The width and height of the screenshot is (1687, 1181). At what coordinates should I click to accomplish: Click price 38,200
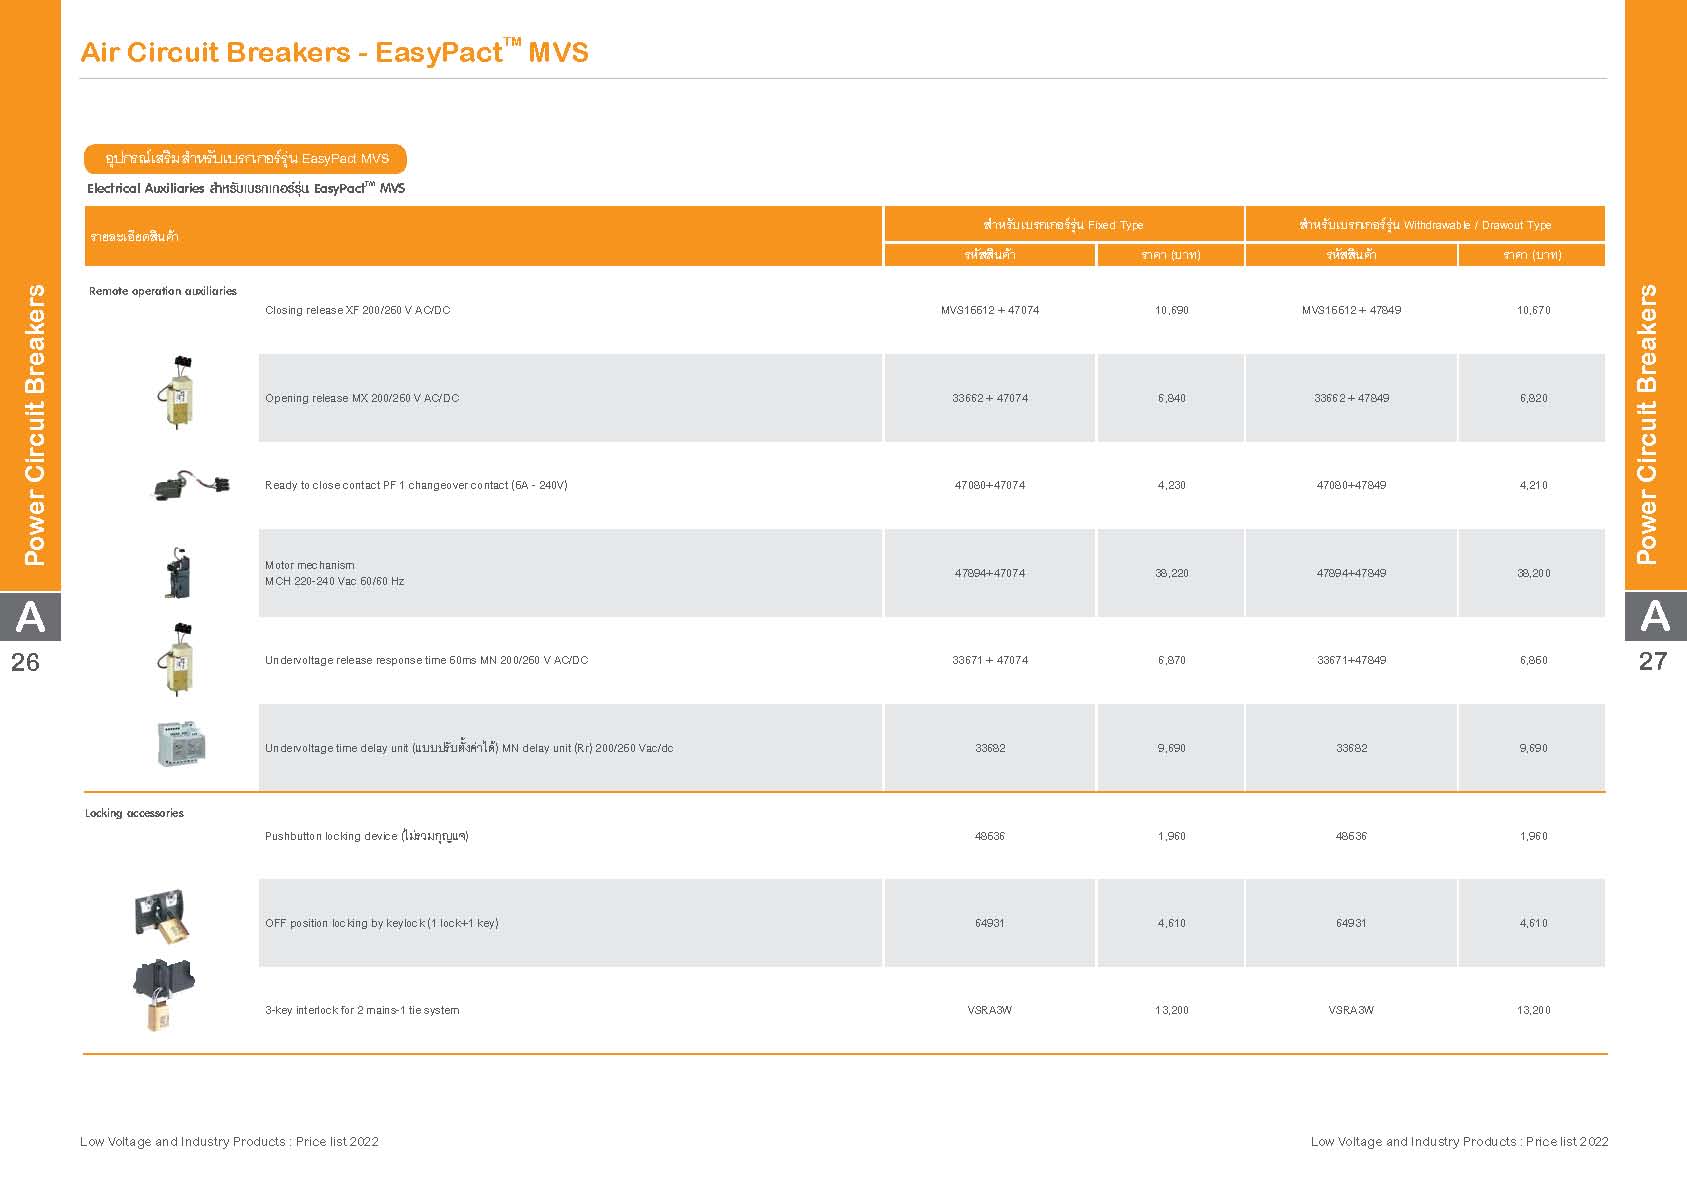click(x=1534, y=573)
